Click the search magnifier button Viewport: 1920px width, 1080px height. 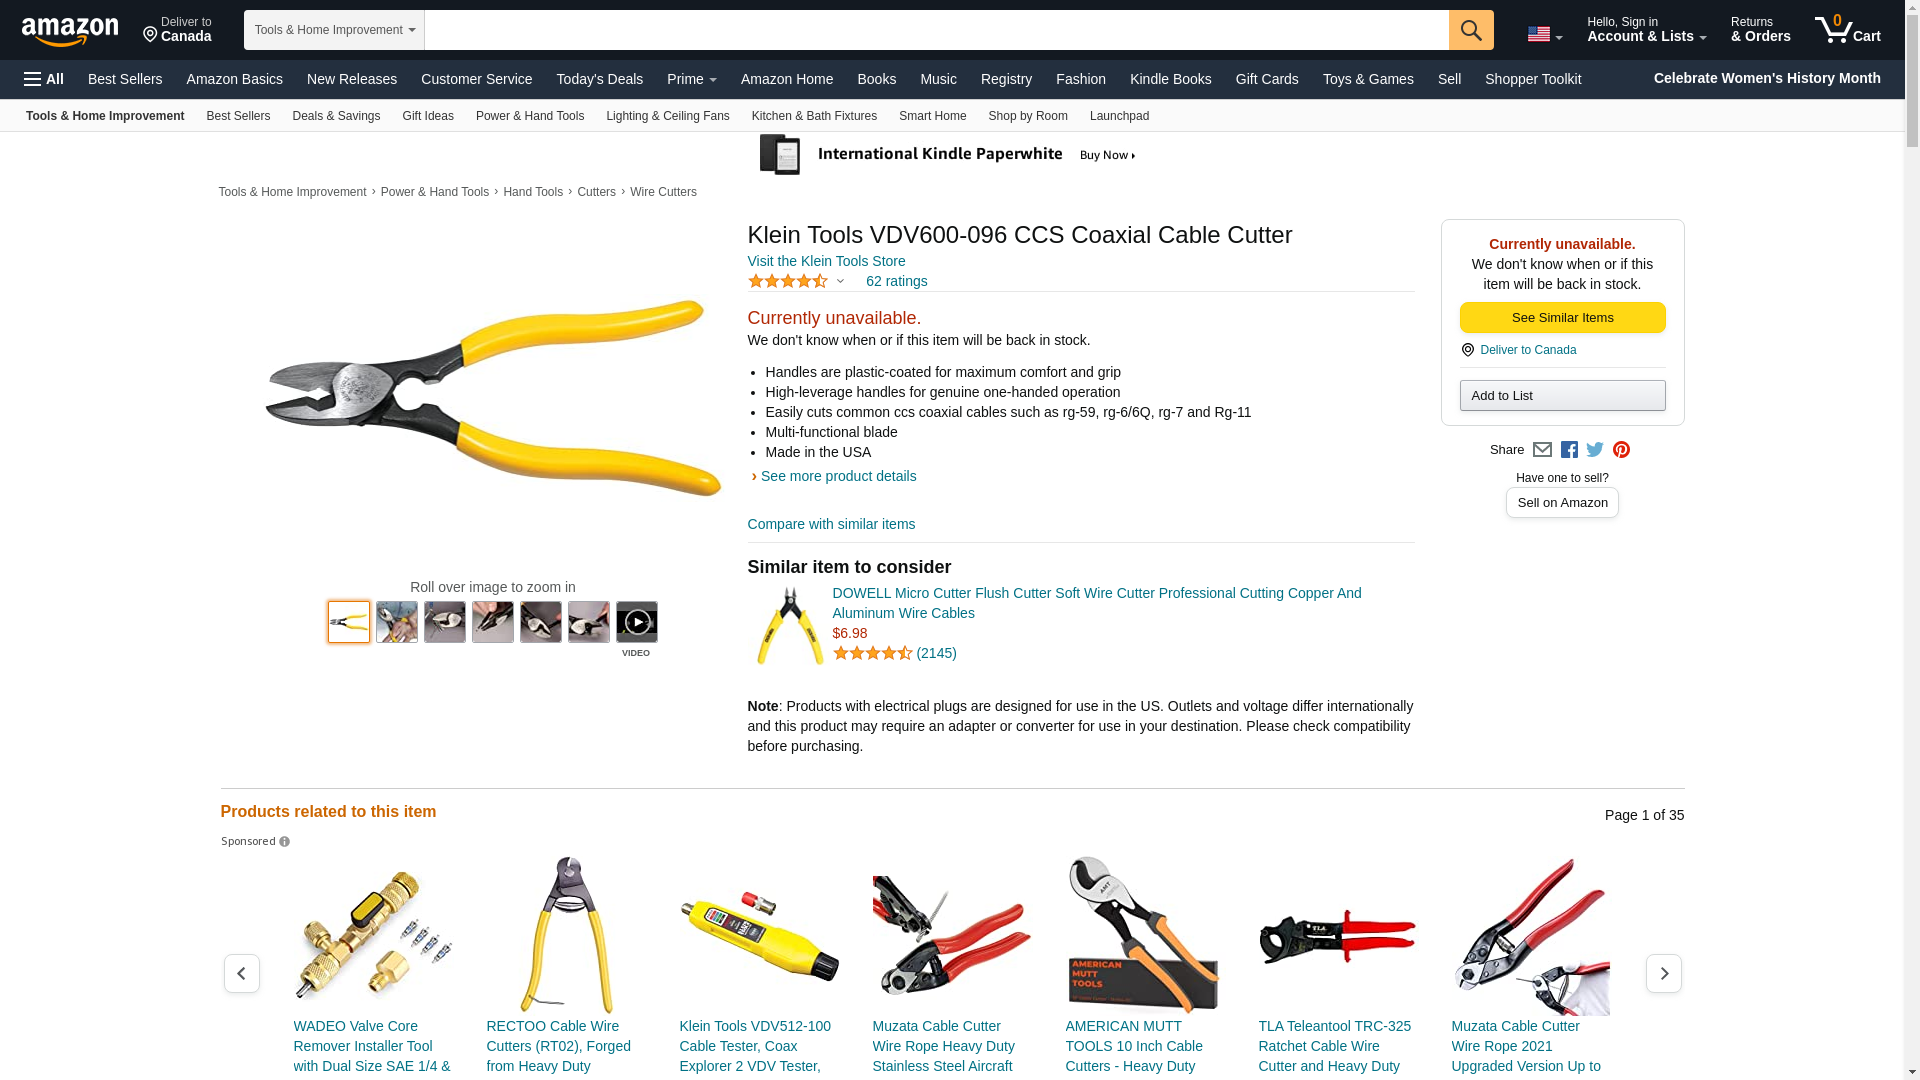point(1470,30)
